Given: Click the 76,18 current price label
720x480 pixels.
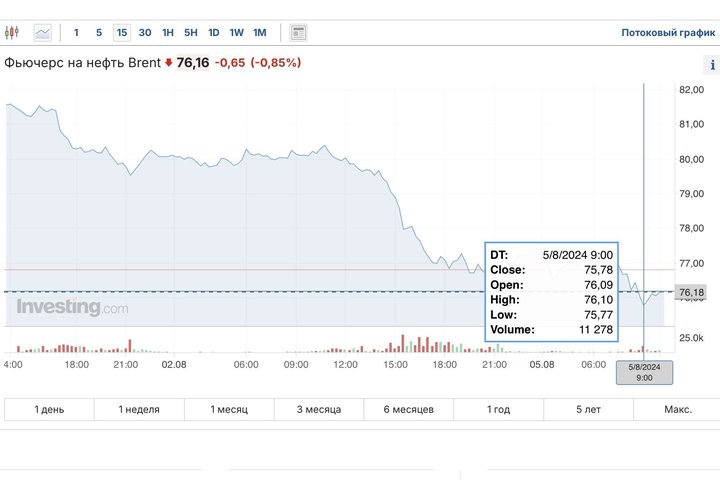Looking at the screenshot, I should [x=690, y=293].
